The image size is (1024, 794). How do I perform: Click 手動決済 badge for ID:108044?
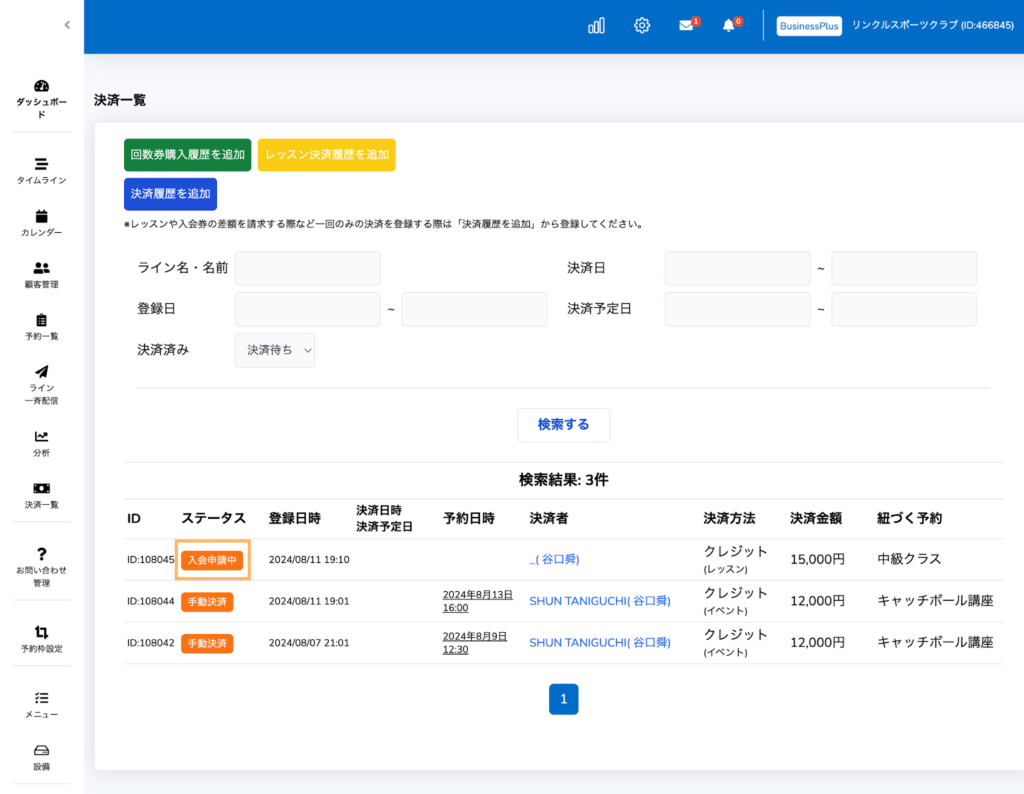point(207,602)
